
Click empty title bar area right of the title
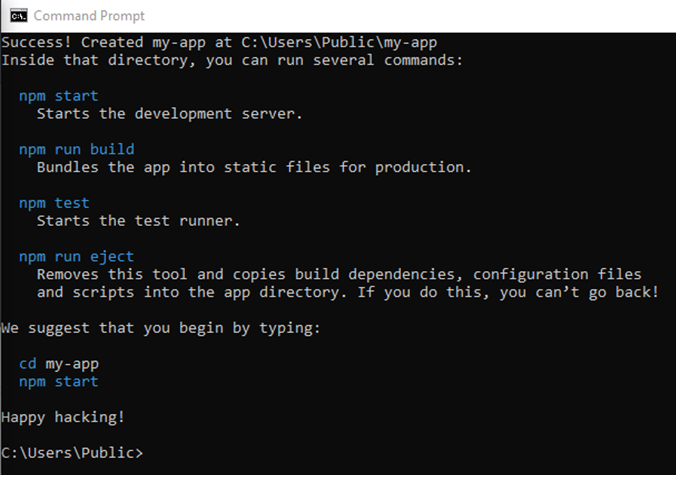[x=411, y=16]
